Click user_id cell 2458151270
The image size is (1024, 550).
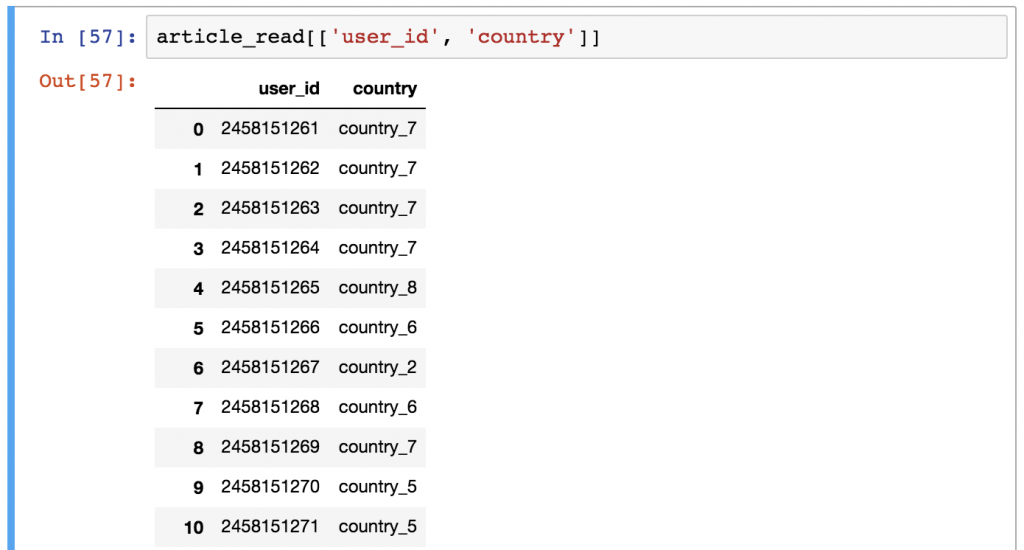click(270, 487)
